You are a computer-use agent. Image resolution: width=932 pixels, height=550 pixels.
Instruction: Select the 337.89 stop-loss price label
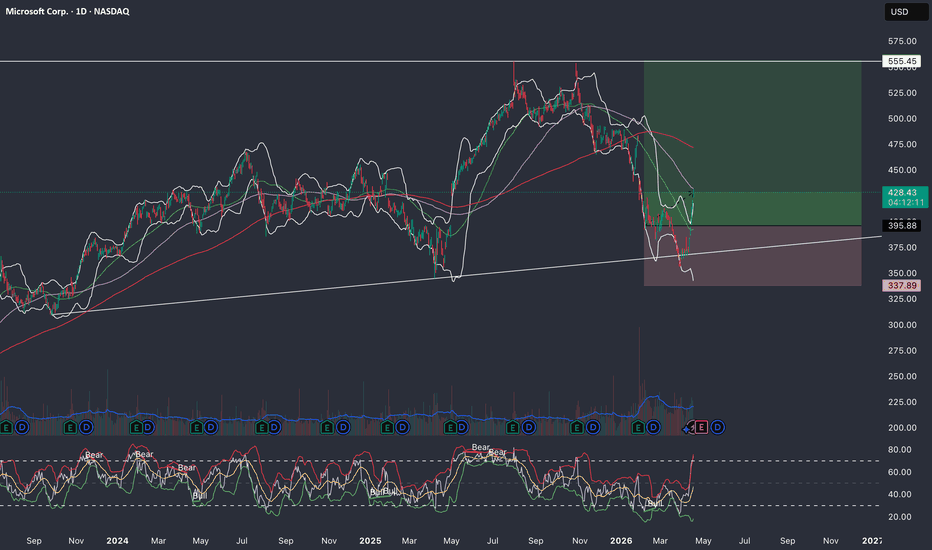[902, 286]
